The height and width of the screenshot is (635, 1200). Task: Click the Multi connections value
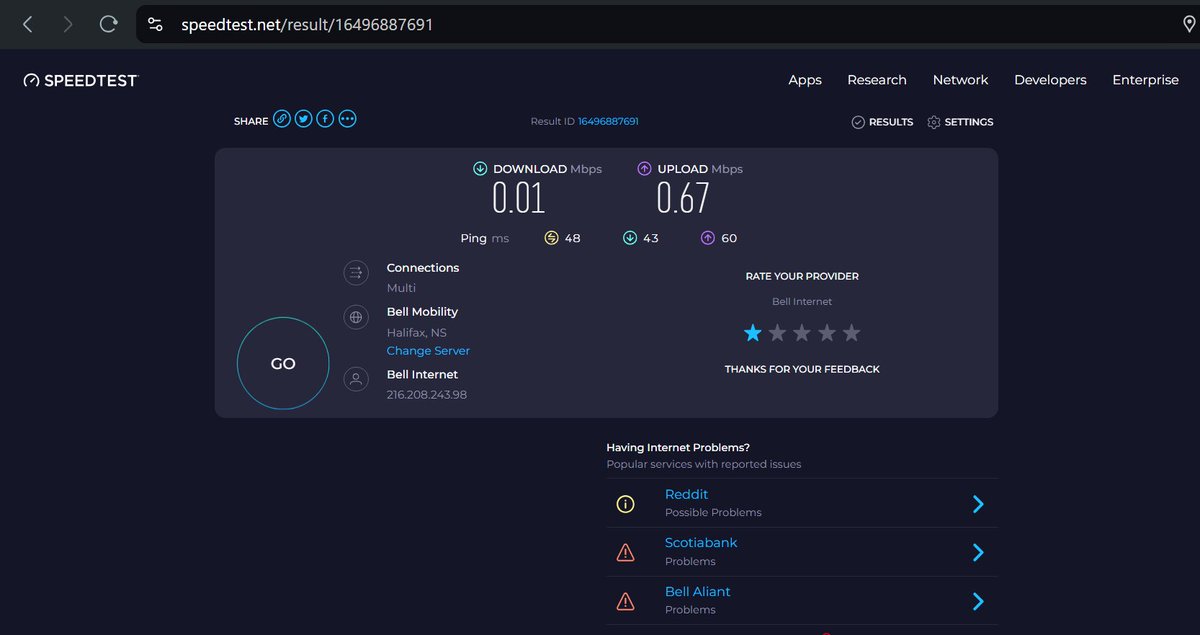(401, 288)
